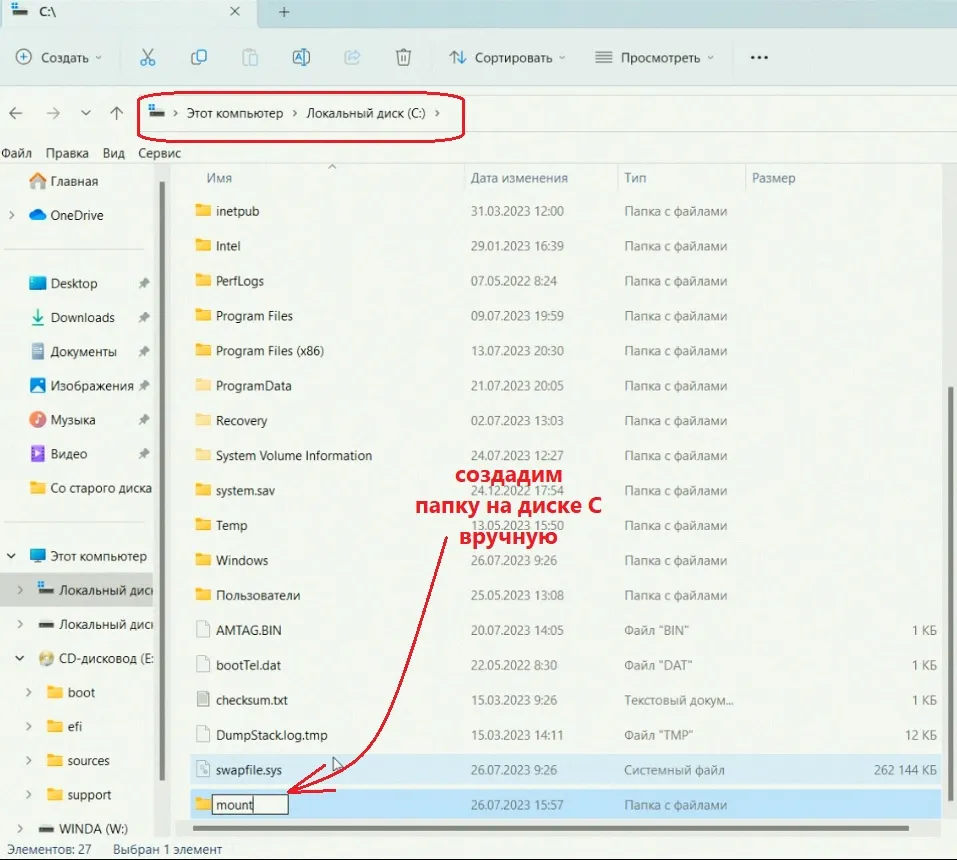Click the Rename icon in toolbar
Viewport: 957px width, 860px height.
click(301, 57)
